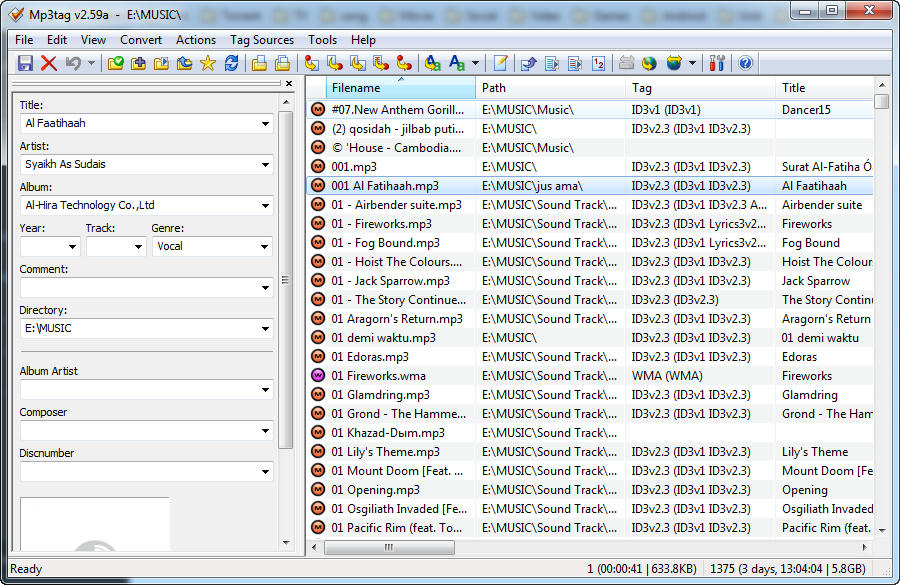The width and height of the screenshot is (900, 585).
Task: Open the Help menu
Action: coord(363,40)
